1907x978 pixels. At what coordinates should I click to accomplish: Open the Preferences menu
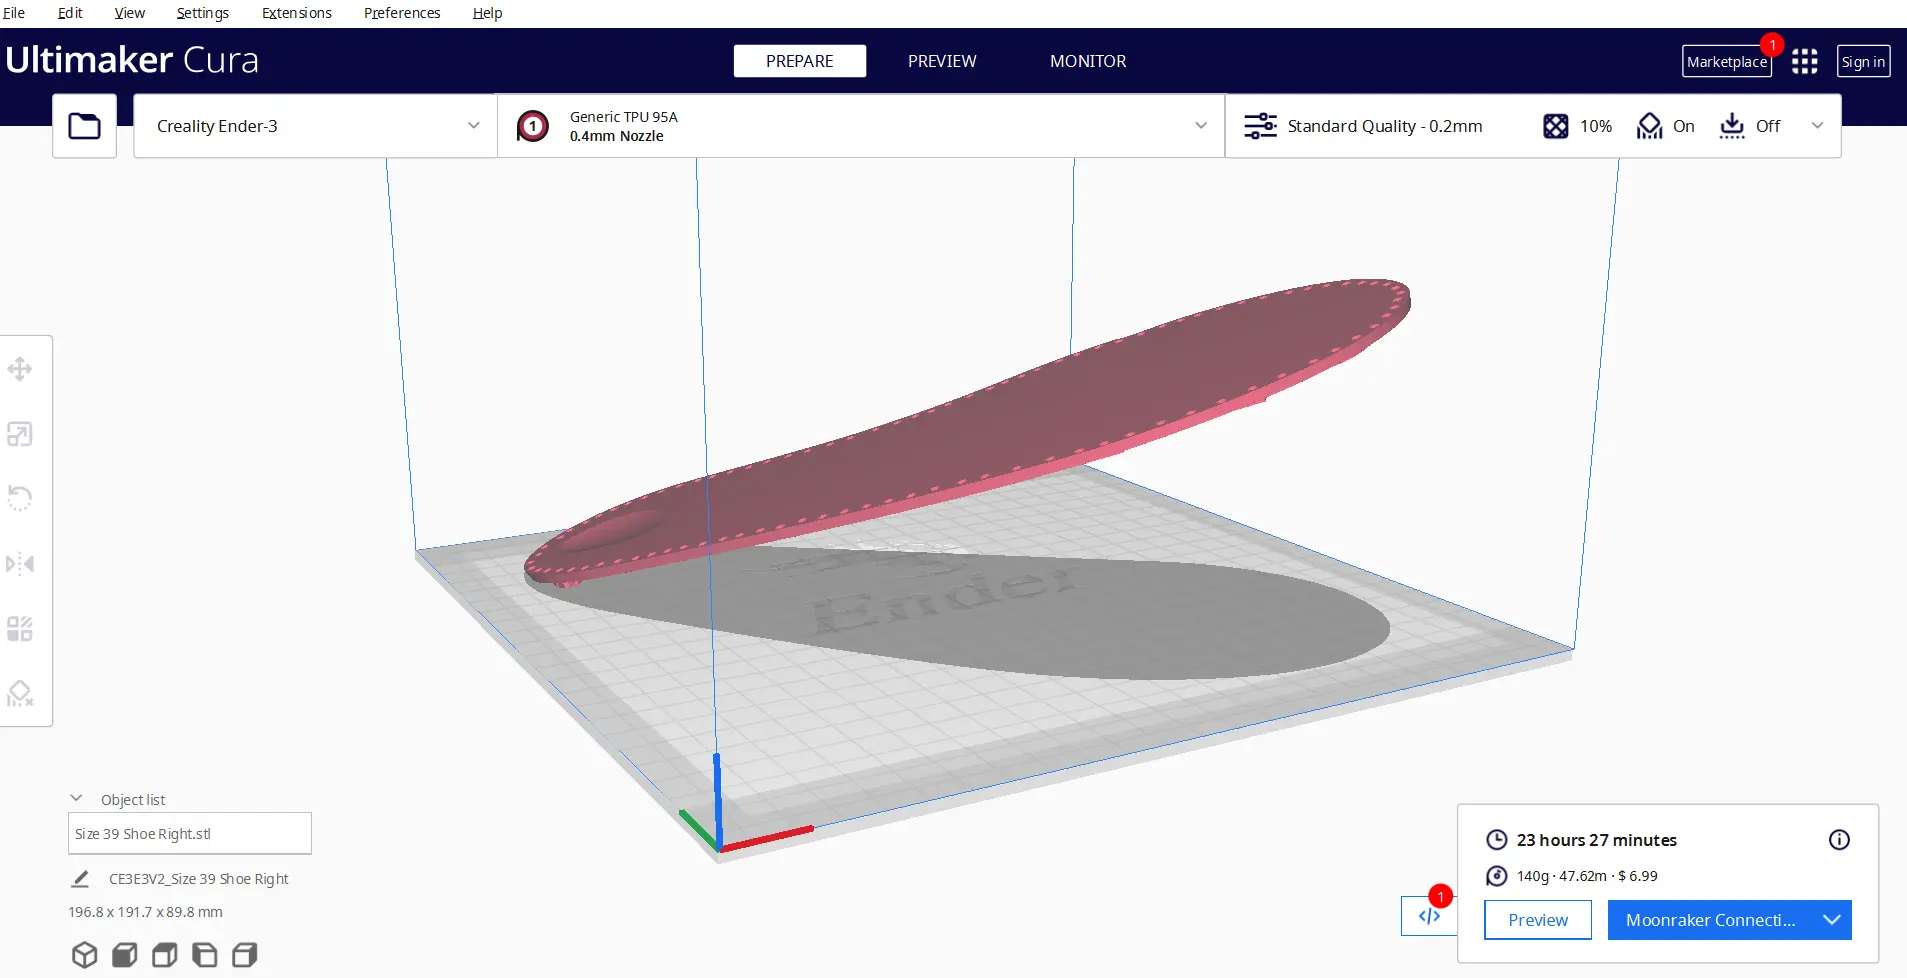[402, 13]
